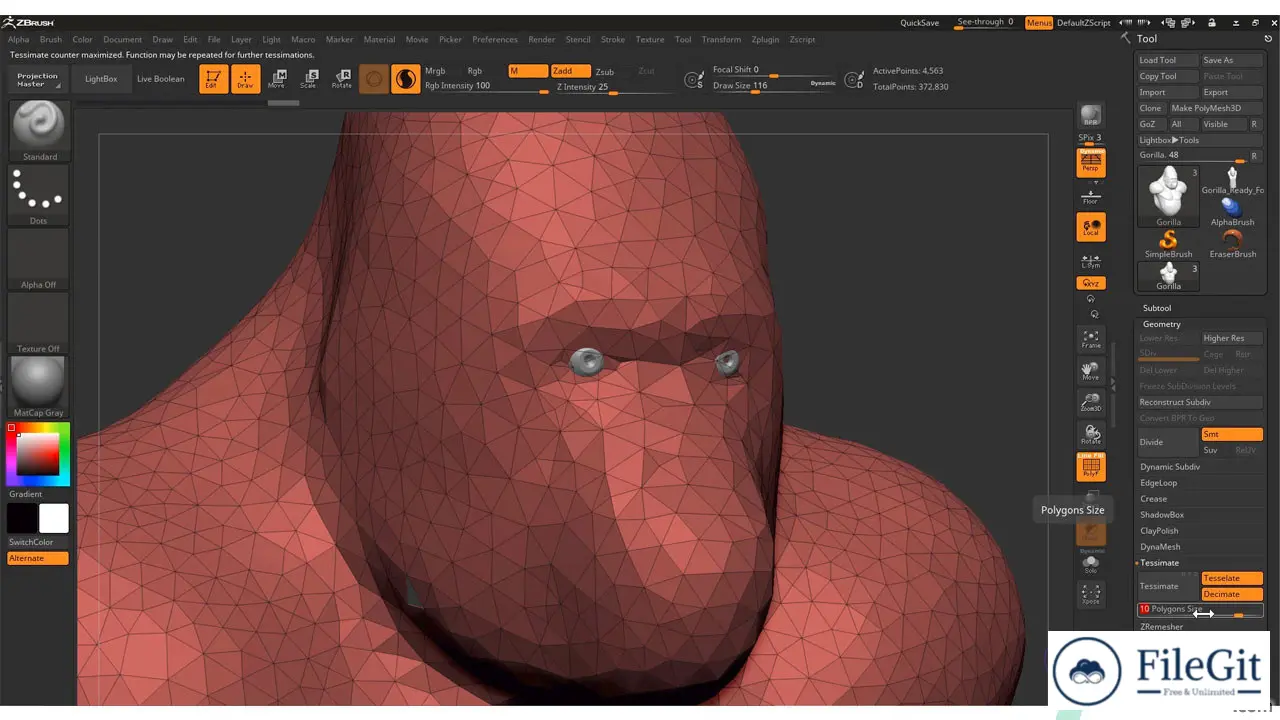The height and width of the screenshot is (720, 1280).
Task: Open the Brush menu
Action: (50, 39)
